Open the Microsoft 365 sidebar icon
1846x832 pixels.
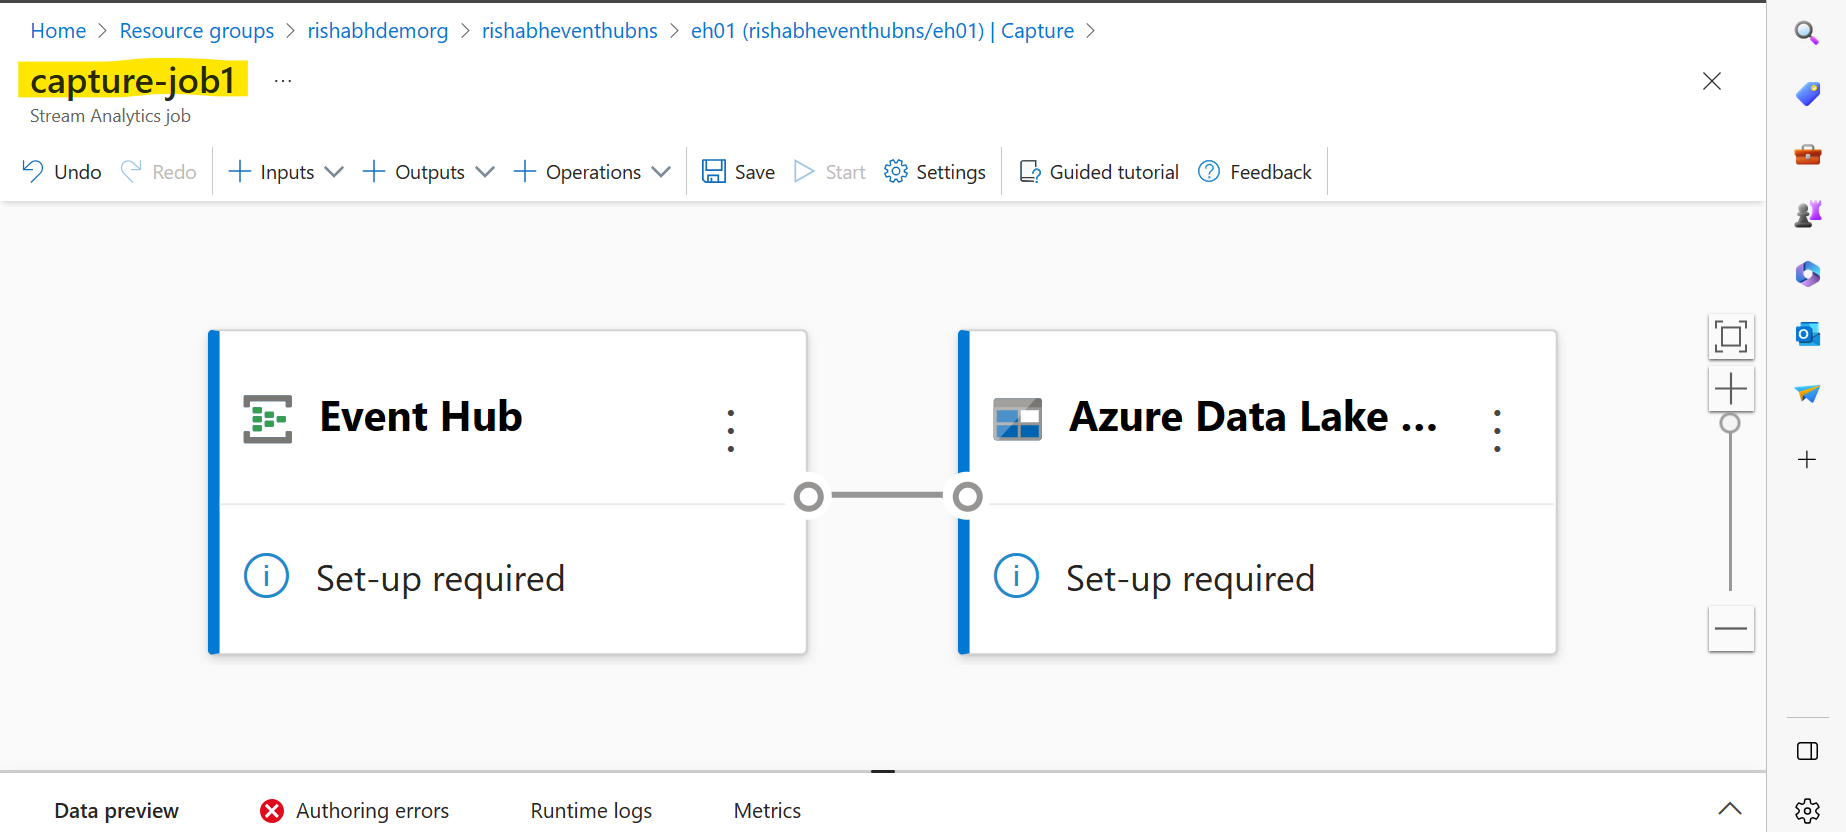tap(1807, 274)
